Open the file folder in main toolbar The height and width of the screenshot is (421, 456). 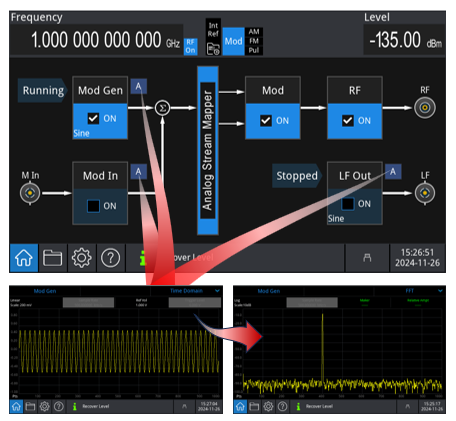(x=53, y=258)
